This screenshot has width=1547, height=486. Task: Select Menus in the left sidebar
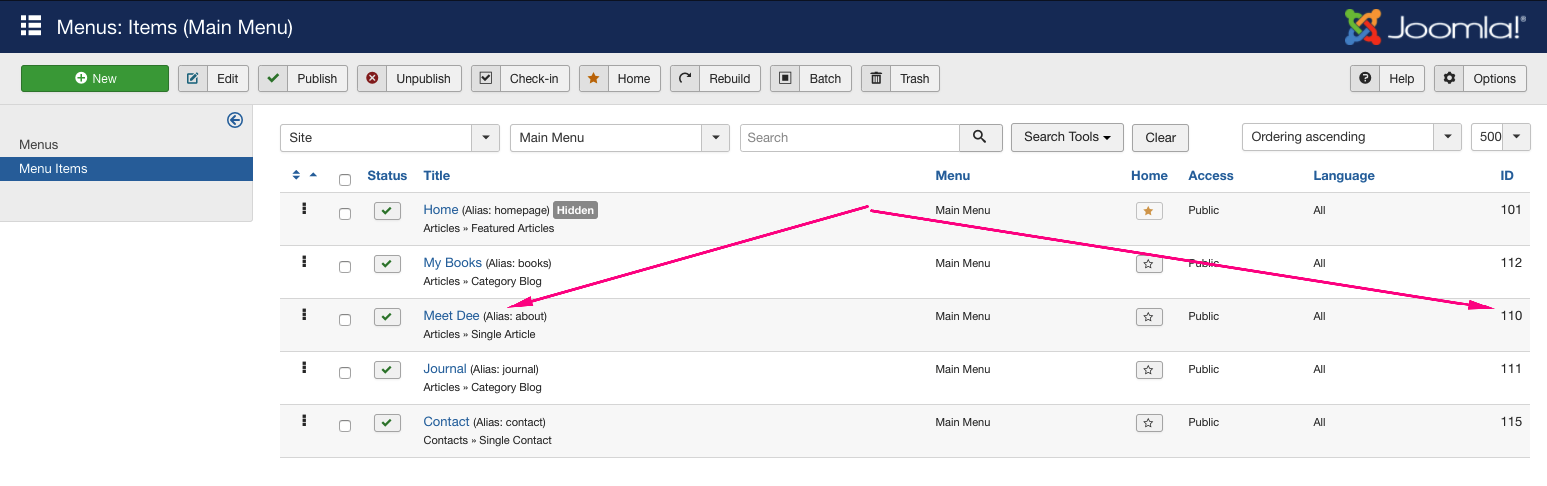(x=39, y=145)
